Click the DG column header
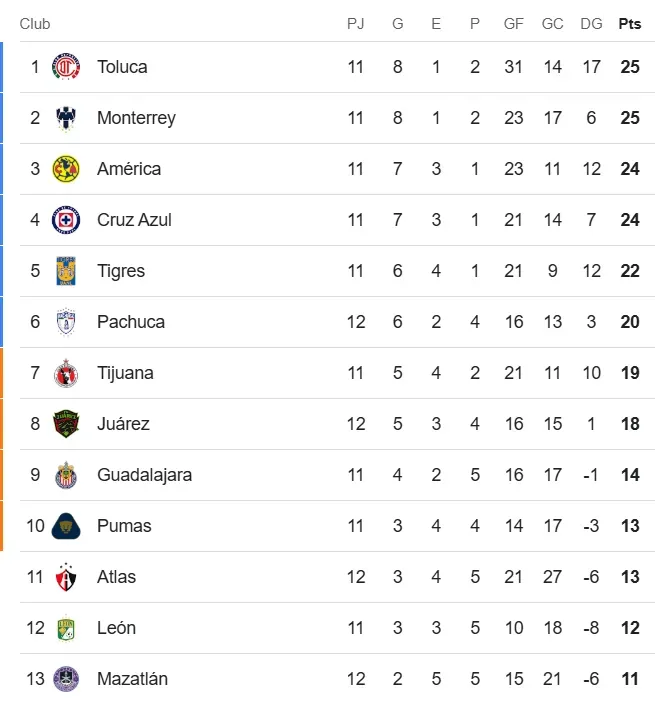Screen dimensions: 655x704 591,24
